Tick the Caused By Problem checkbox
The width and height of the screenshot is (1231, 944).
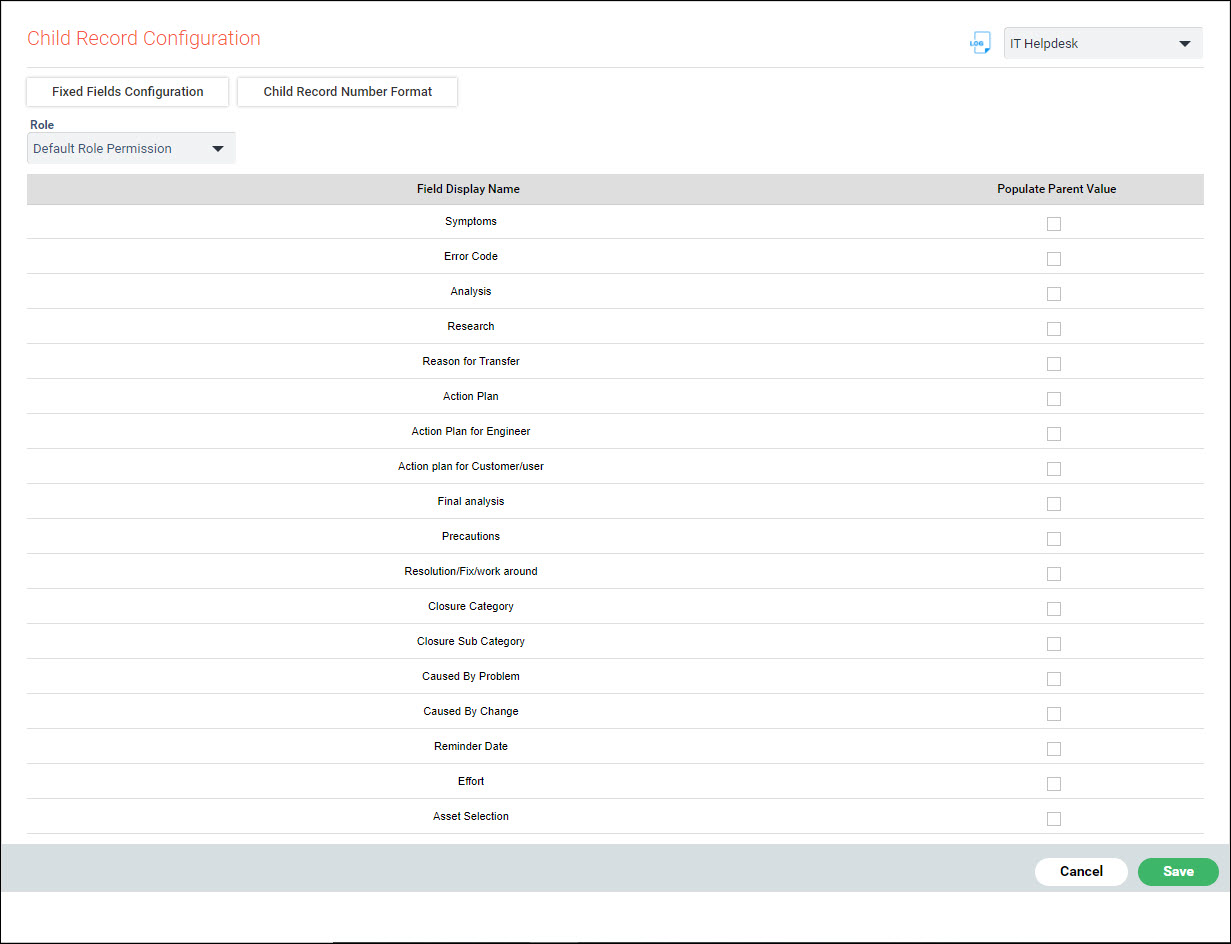tap(1053, 678)
